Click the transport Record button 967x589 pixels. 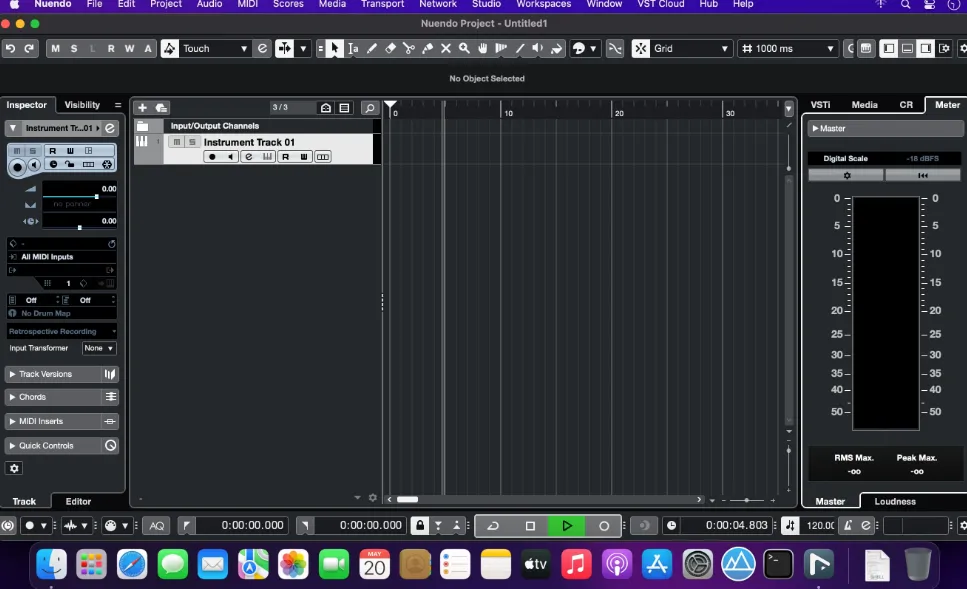[604, 525]
